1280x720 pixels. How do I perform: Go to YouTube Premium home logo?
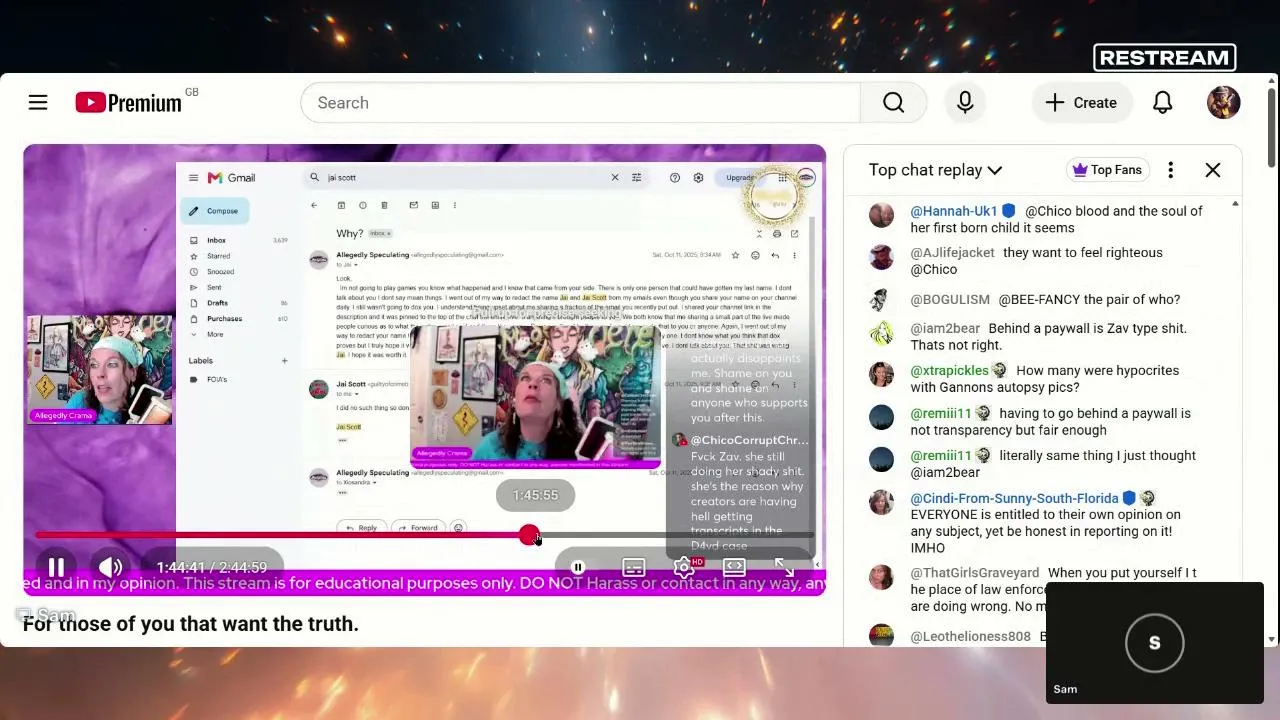pos(128,102)
